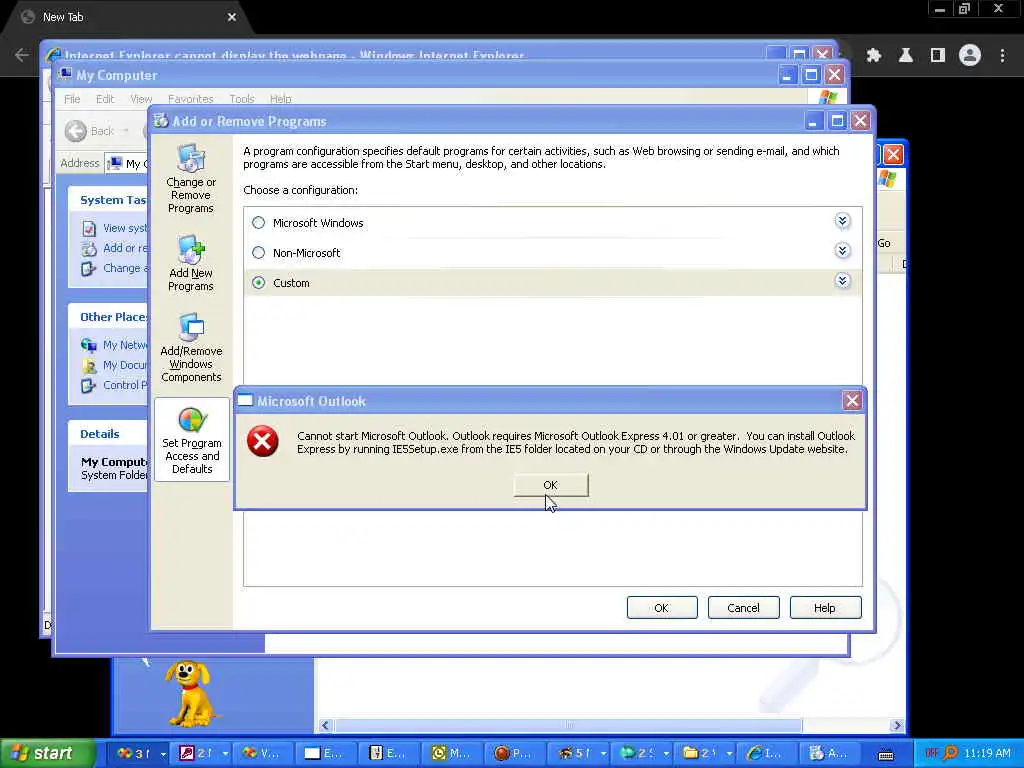Open Control Panel link in Other Places

click(114, 385)
